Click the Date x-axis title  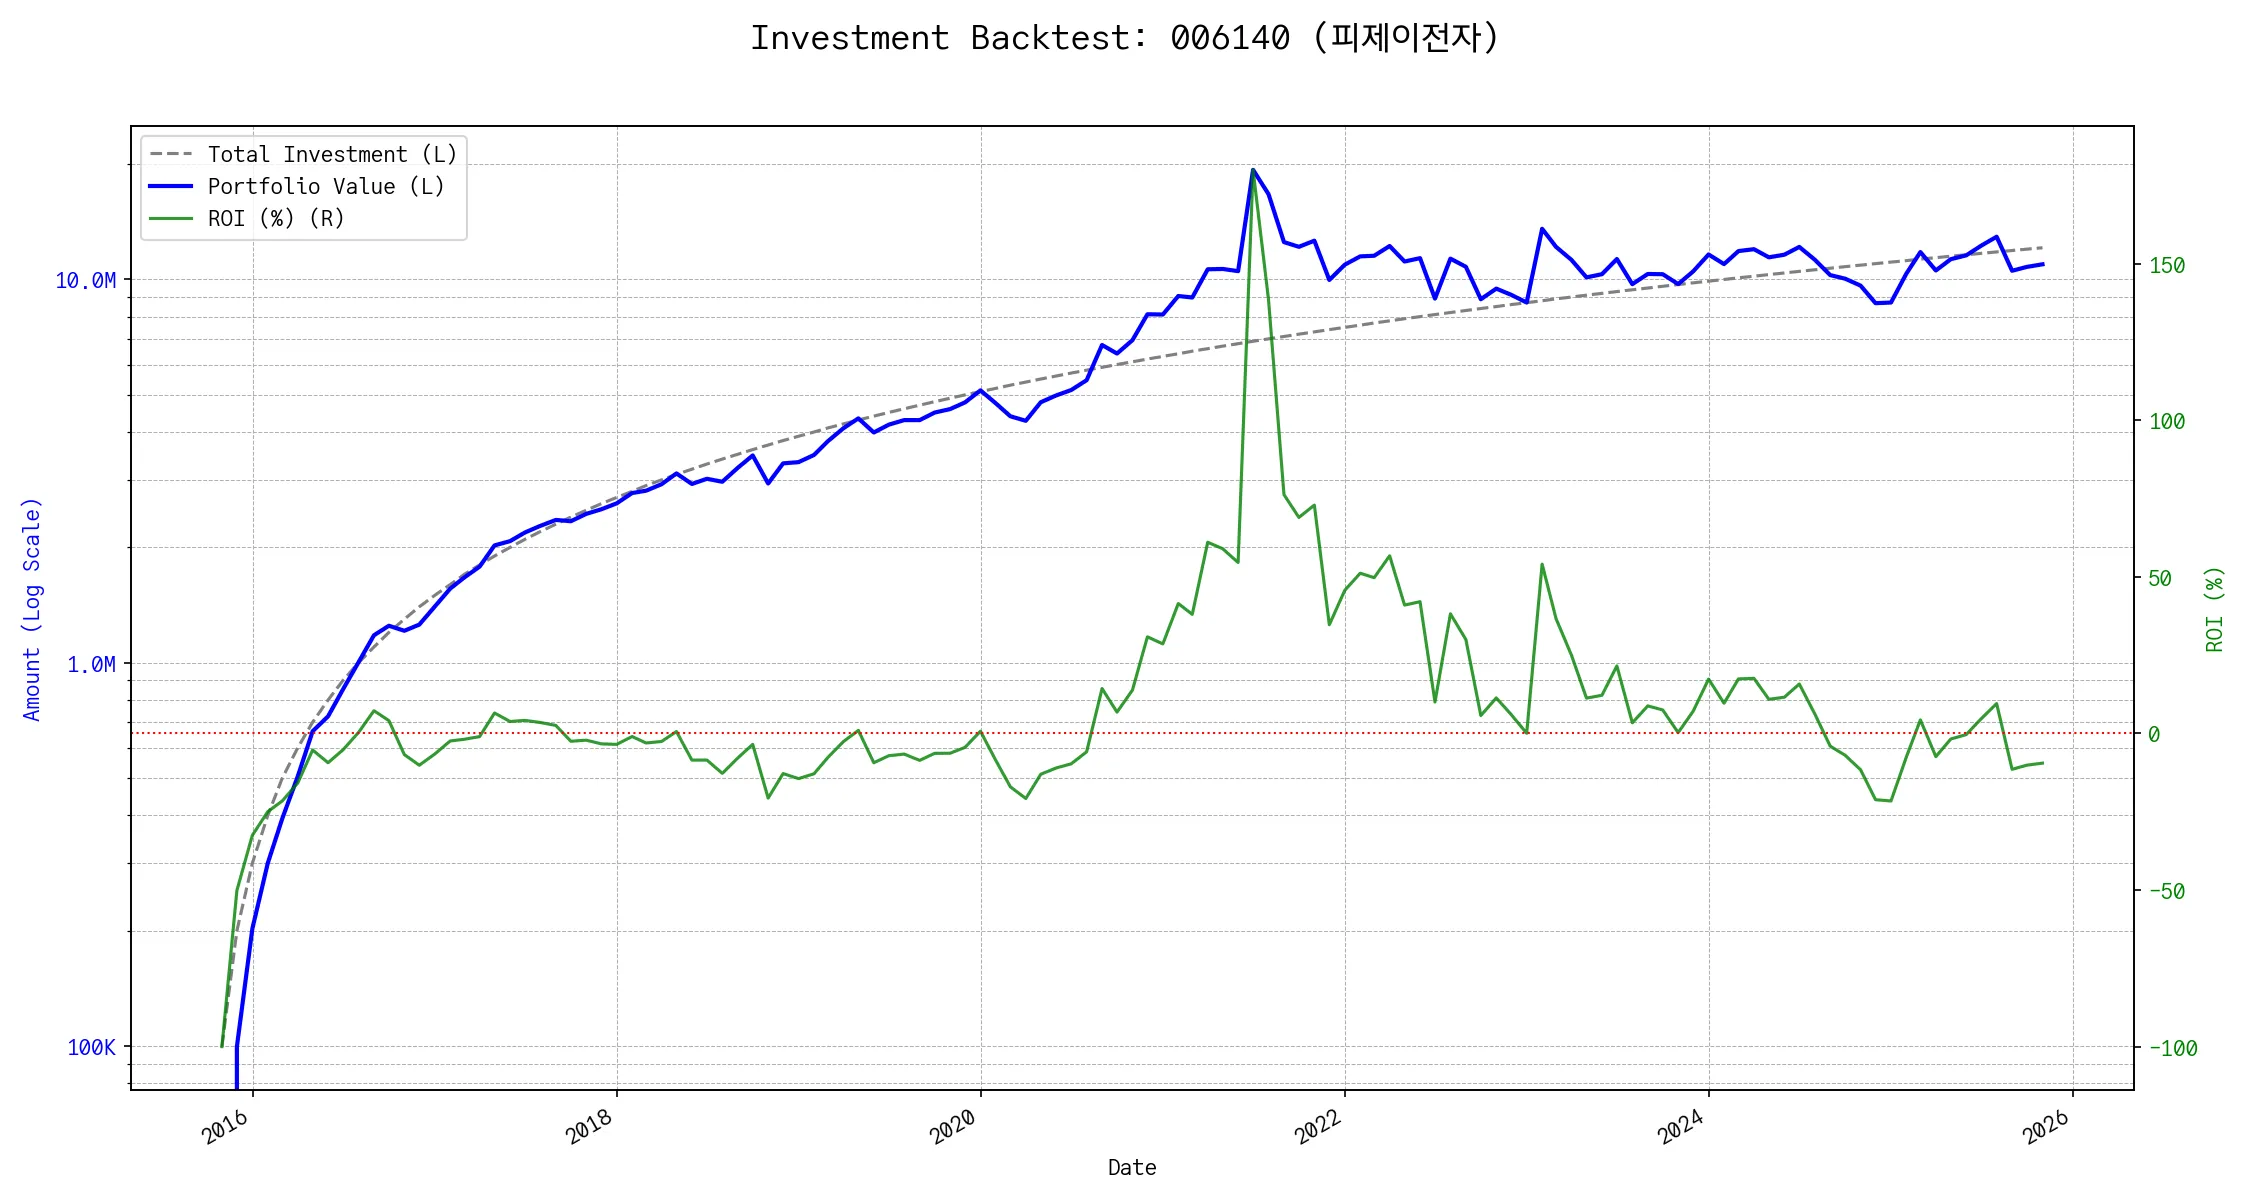[x=1132, y=1167]
